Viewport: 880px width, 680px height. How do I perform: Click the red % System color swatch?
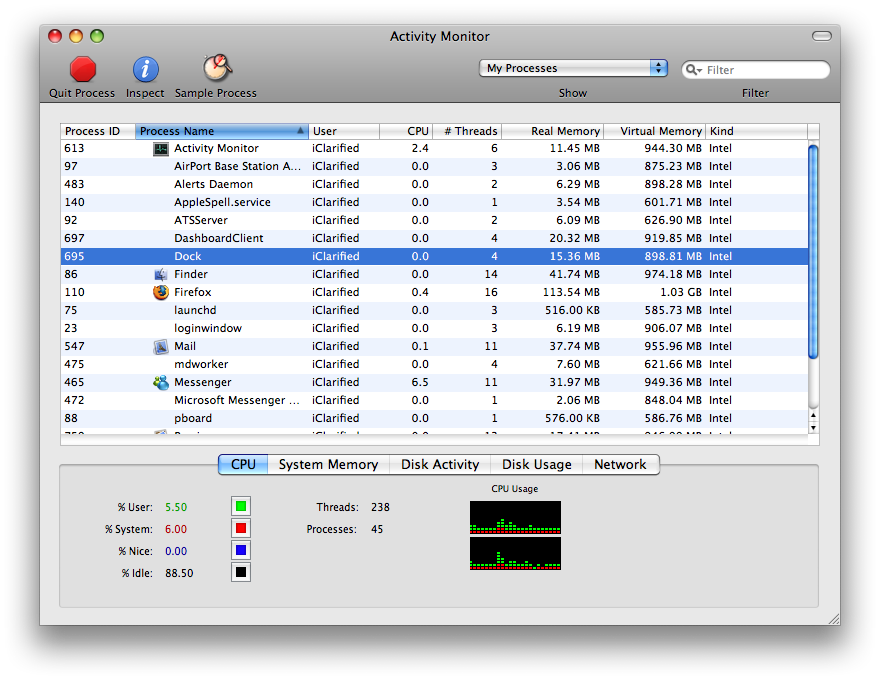(x=241, y=528)
